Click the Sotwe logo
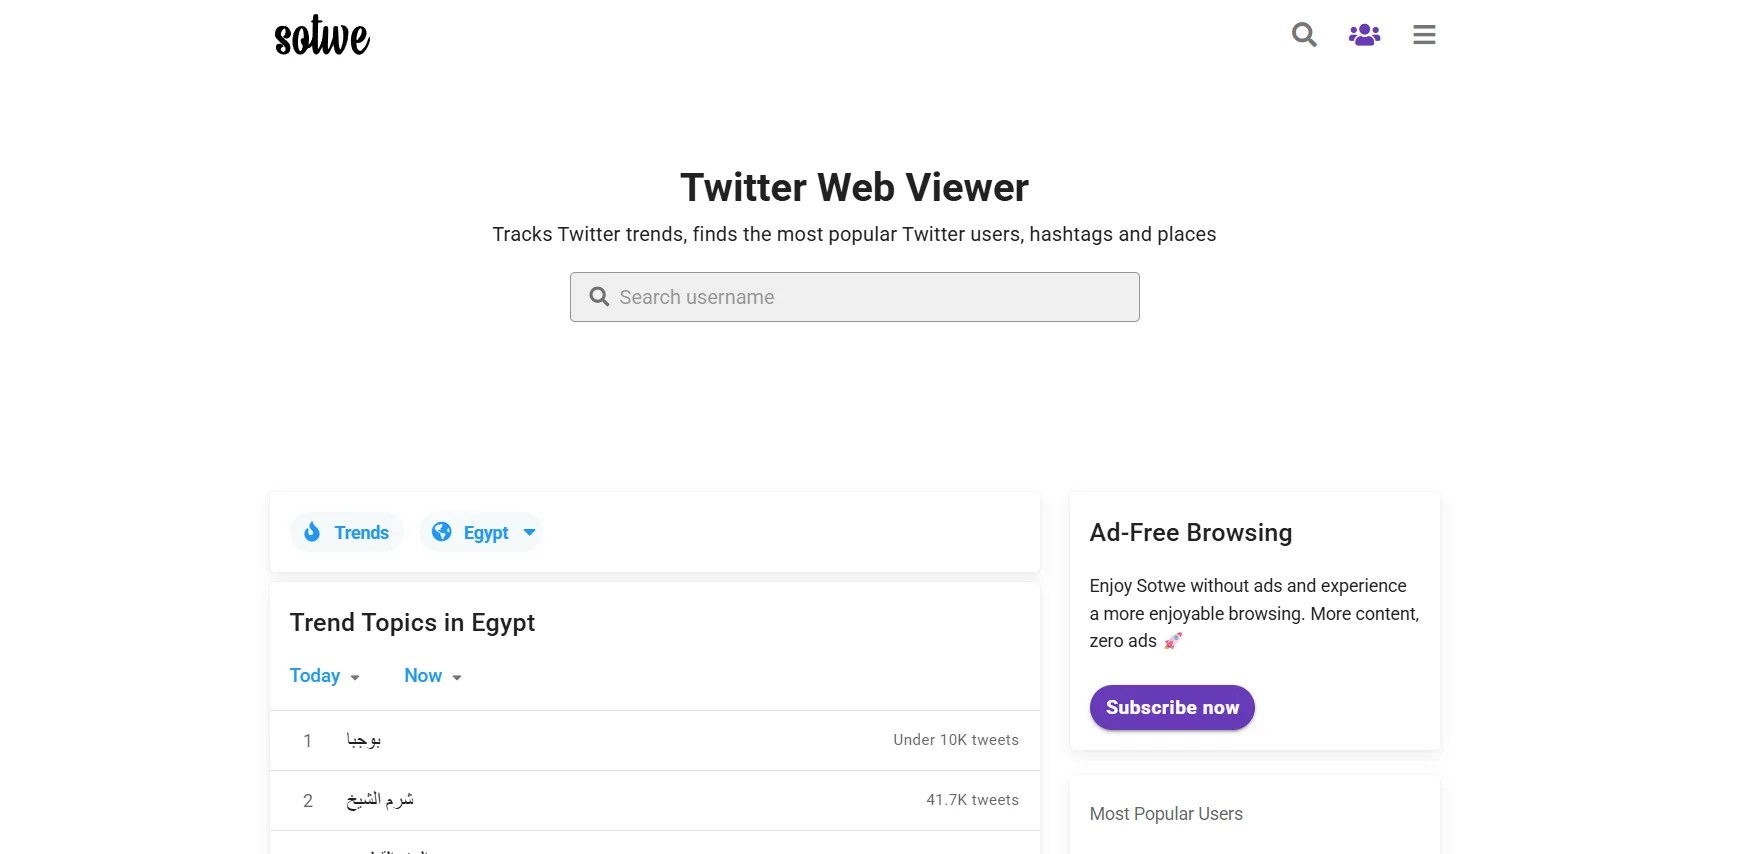This screenshot has width=1758, height=854. pos(322,35)
